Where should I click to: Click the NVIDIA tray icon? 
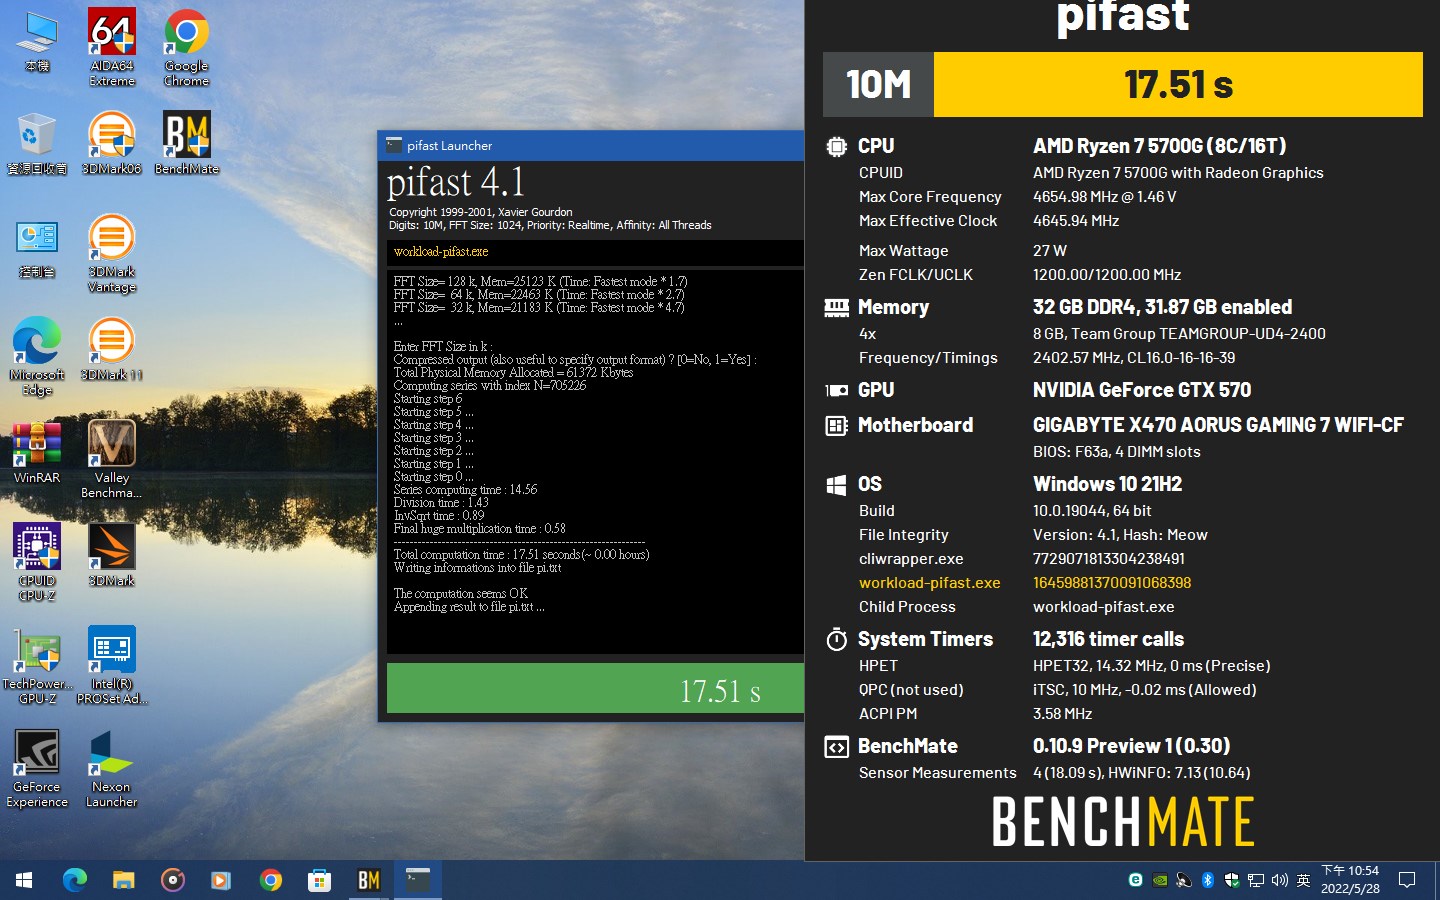[1159, 880]
